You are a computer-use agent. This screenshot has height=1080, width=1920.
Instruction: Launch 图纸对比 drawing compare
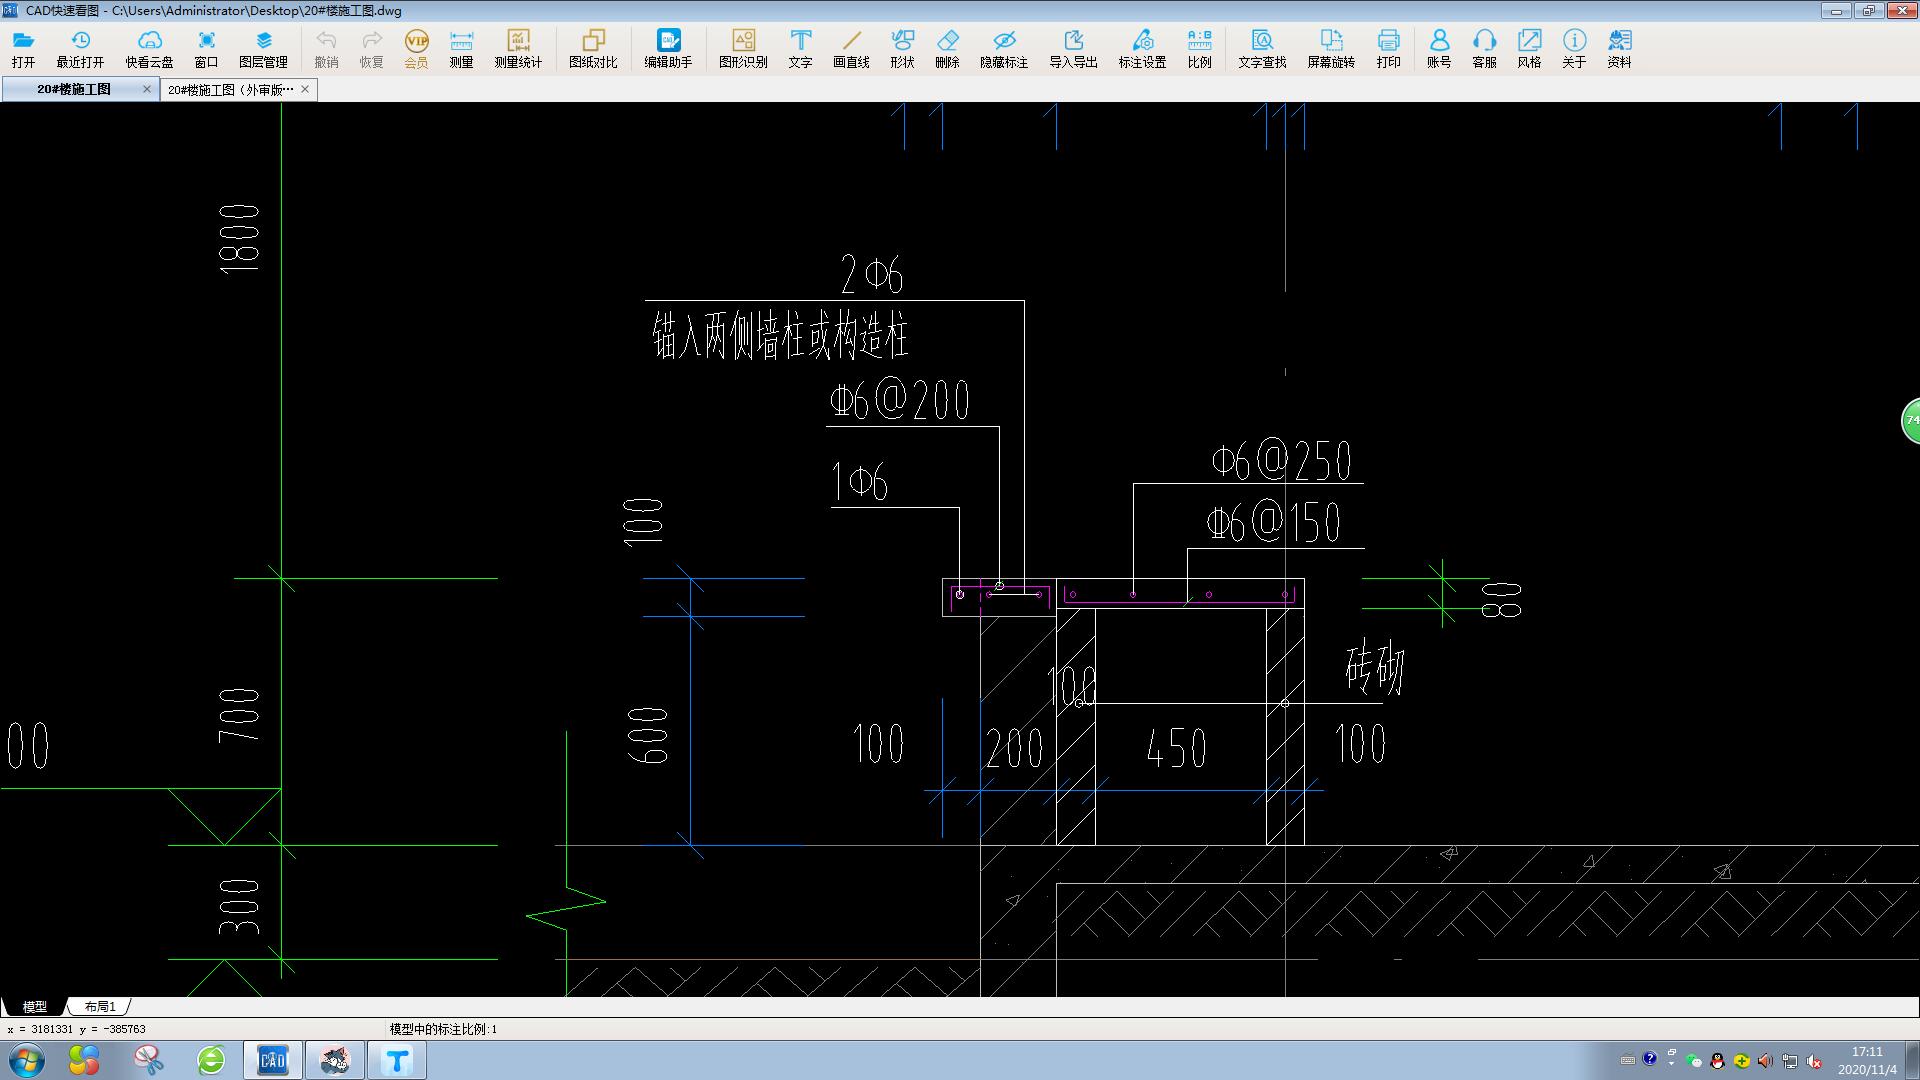tap(593, 48)
